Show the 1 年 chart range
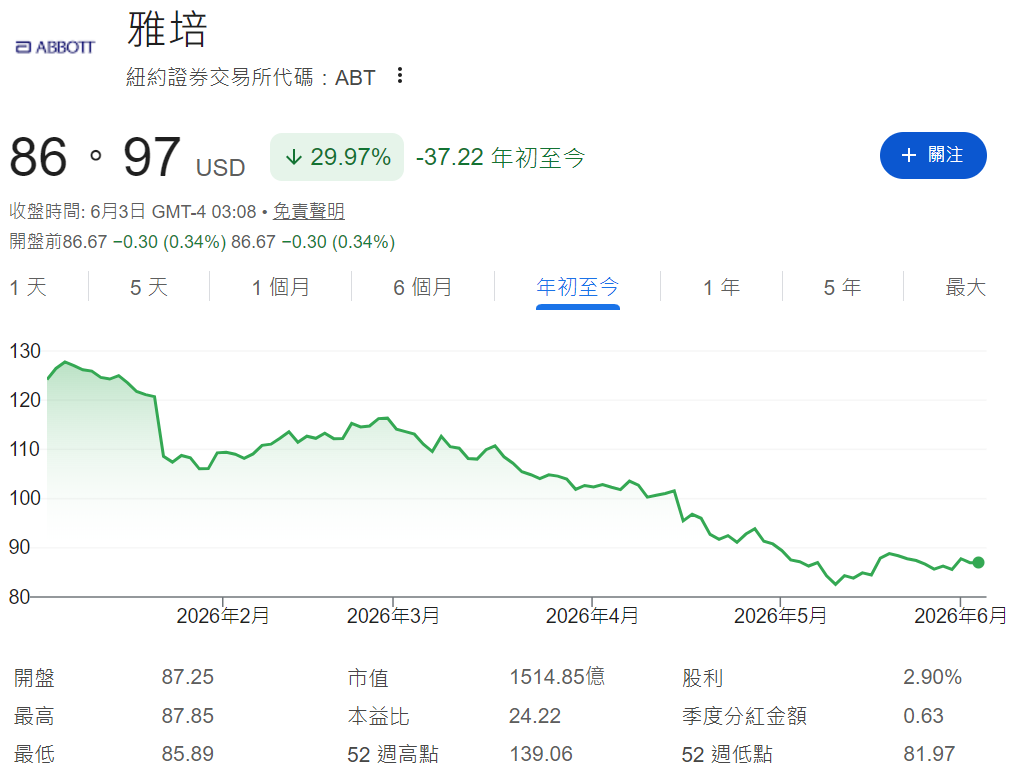 [x=721, y=287]
